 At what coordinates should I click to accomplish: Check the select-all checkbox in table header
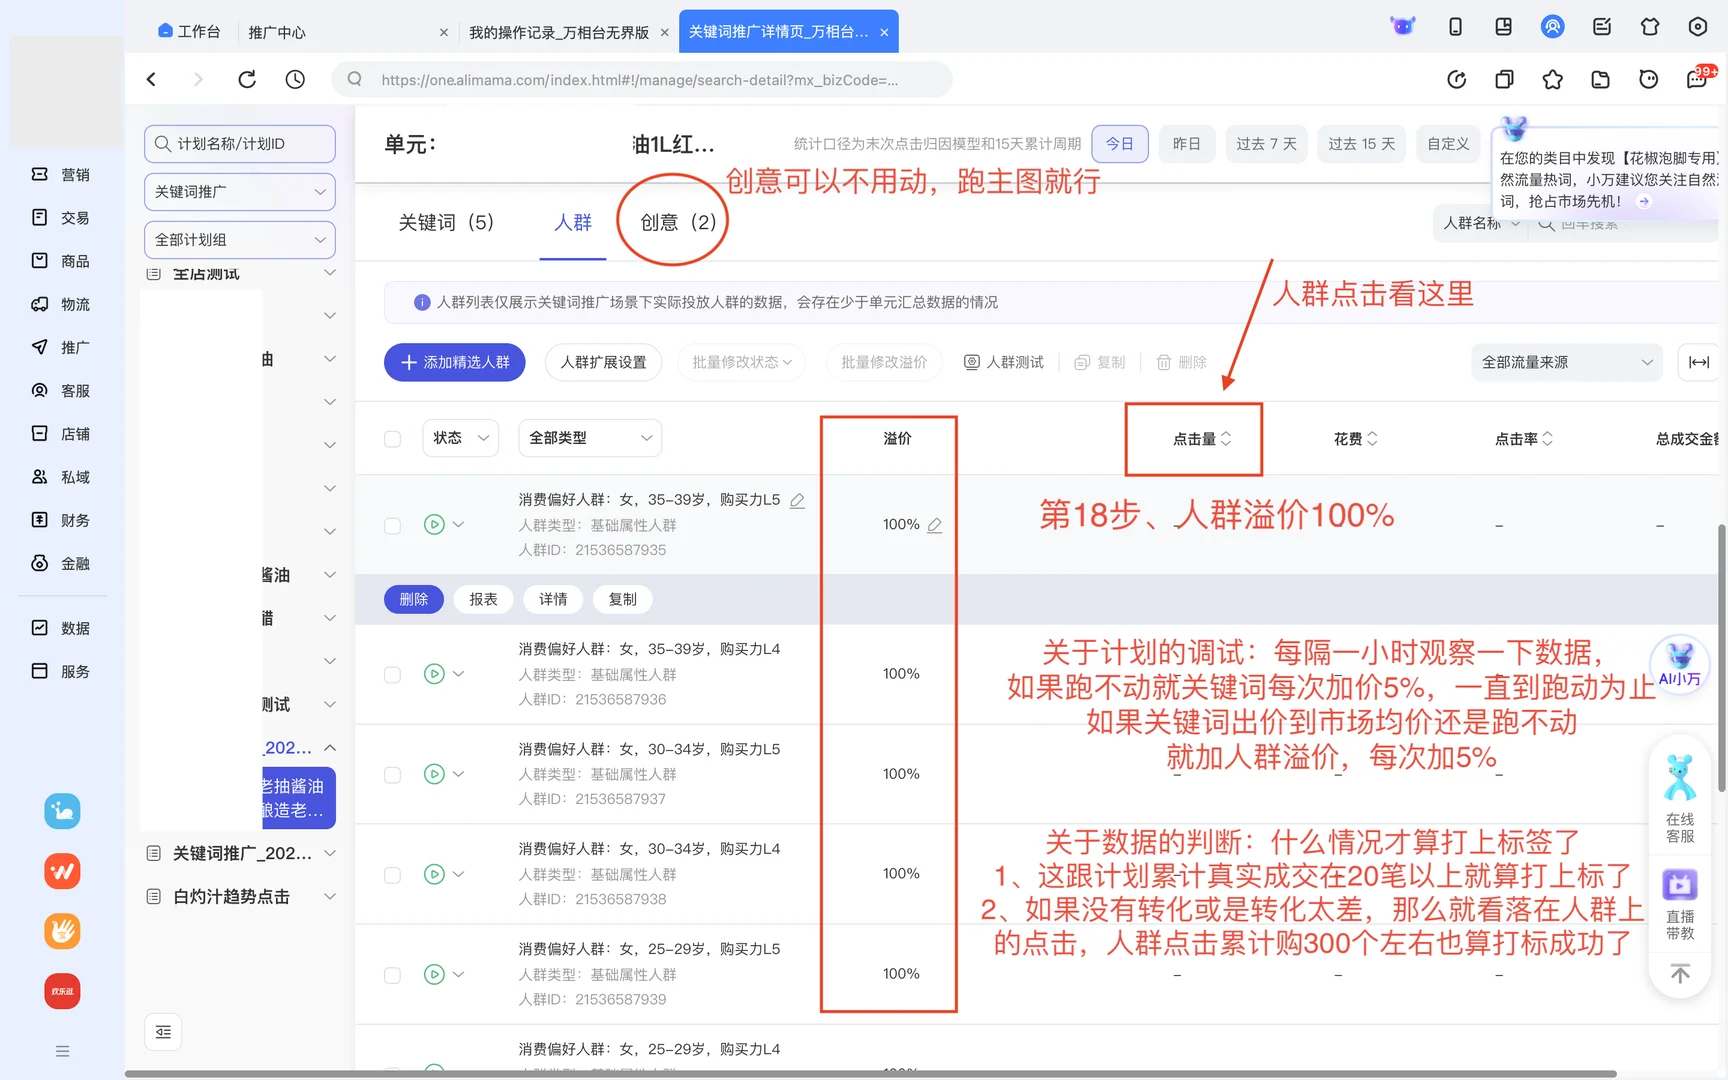click(392, 437)
